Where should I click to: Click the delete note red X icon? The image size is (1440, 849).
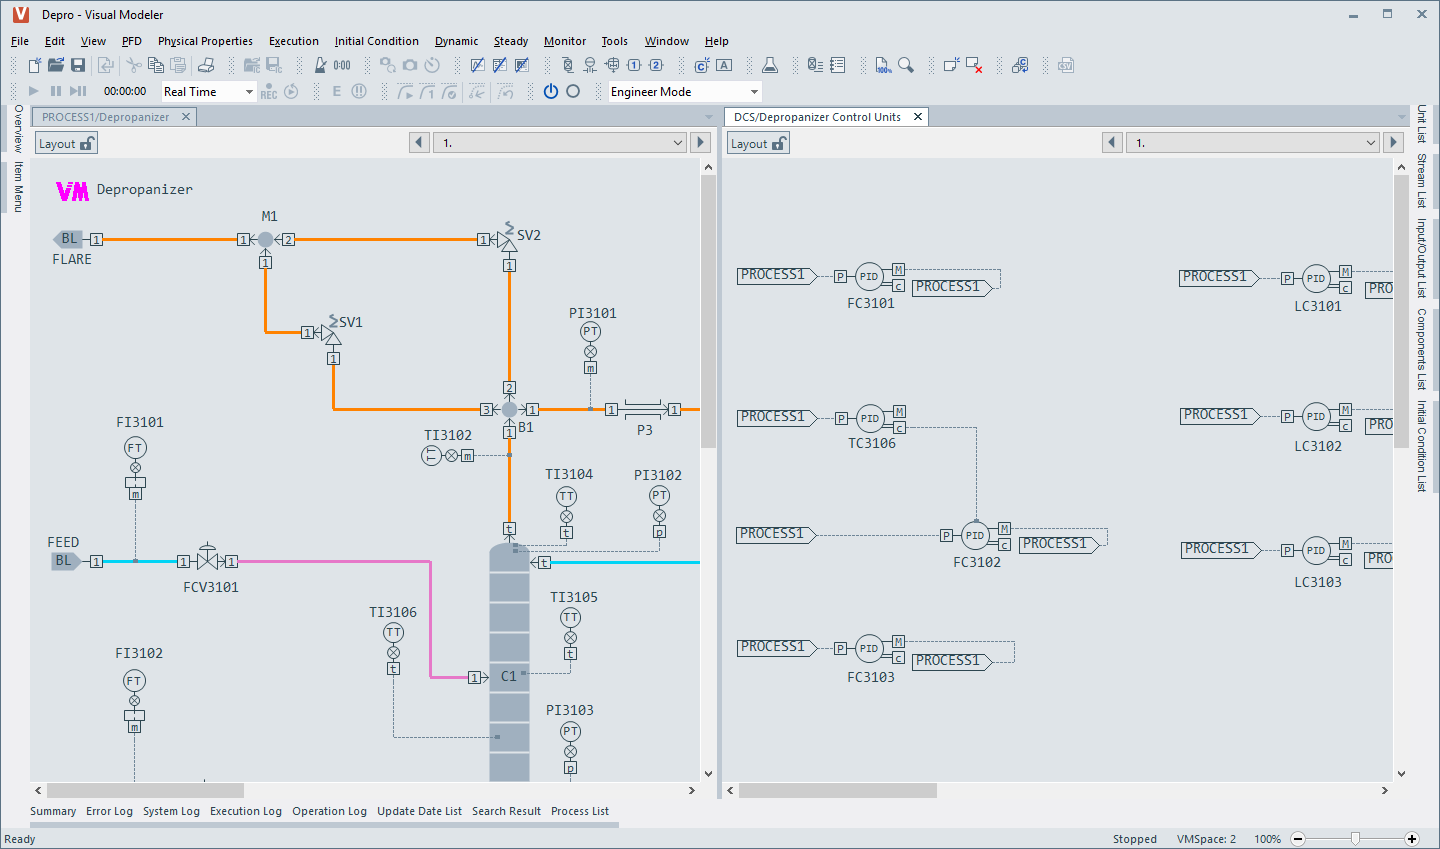coord(974,65)
